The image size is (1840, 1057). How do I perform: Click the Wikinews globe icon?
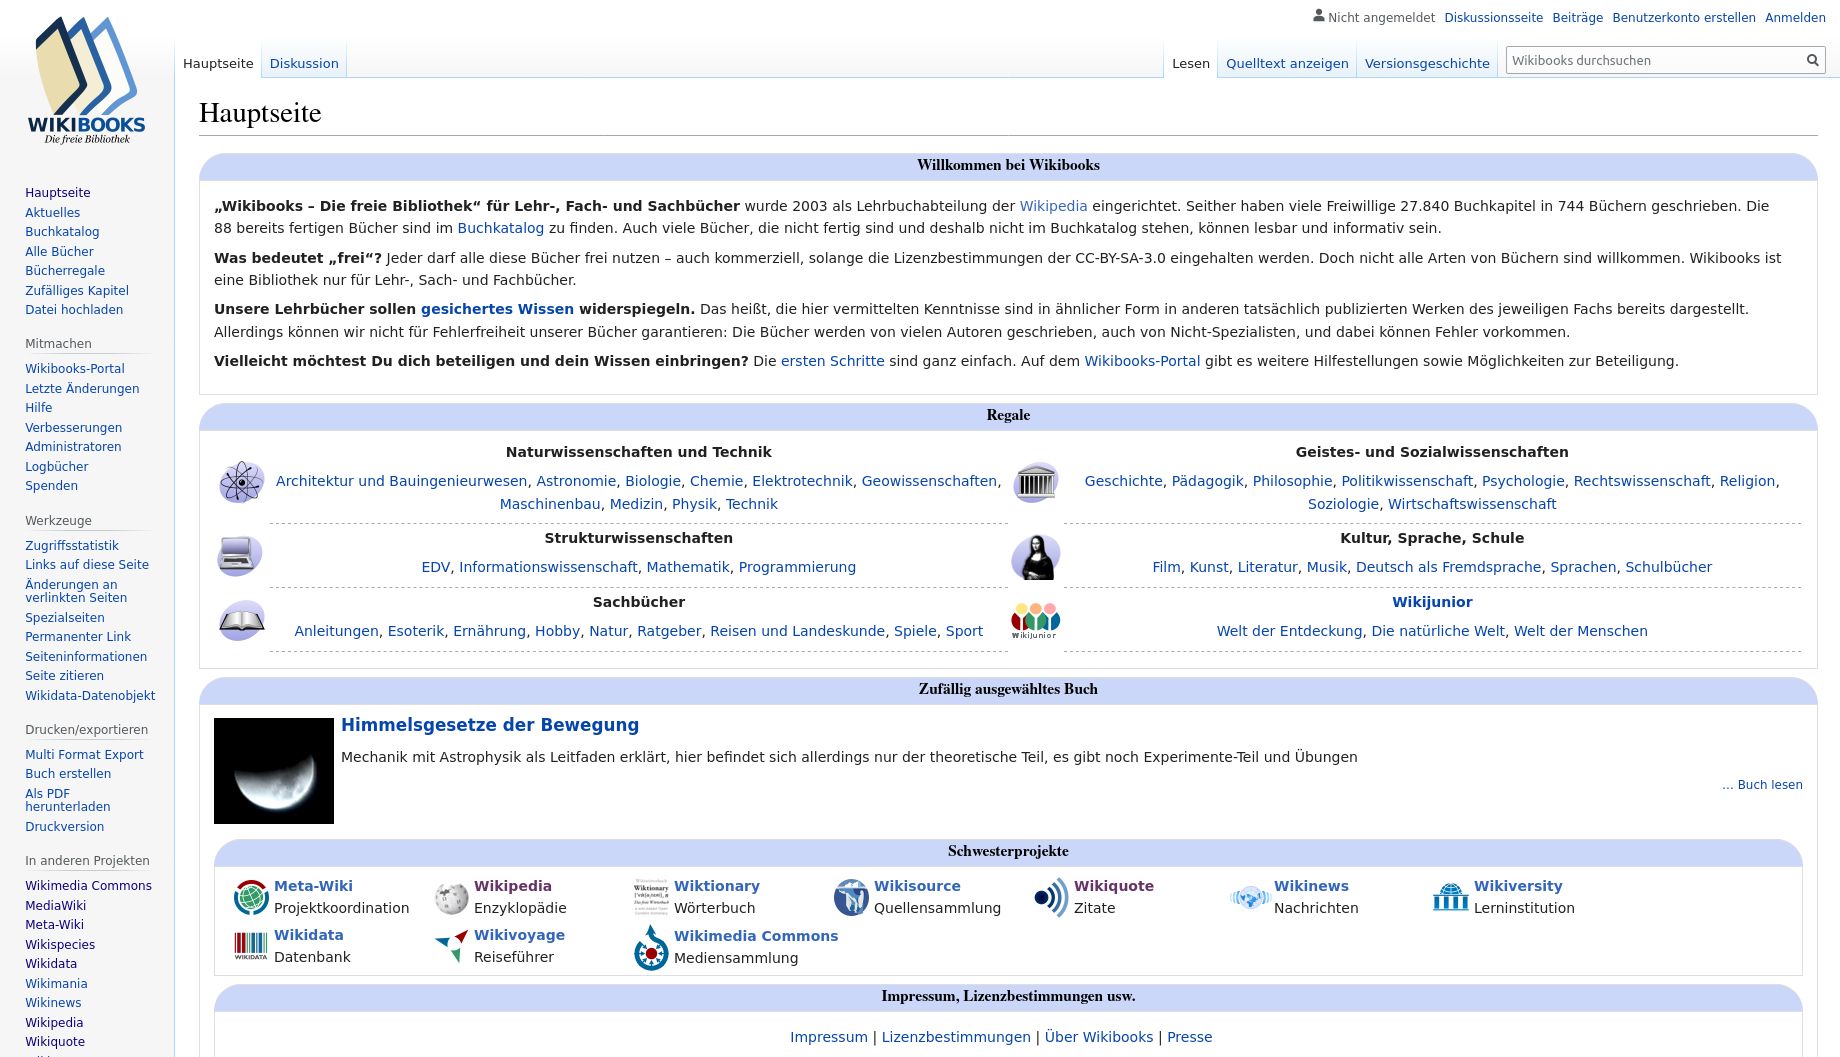point(1250,897)
